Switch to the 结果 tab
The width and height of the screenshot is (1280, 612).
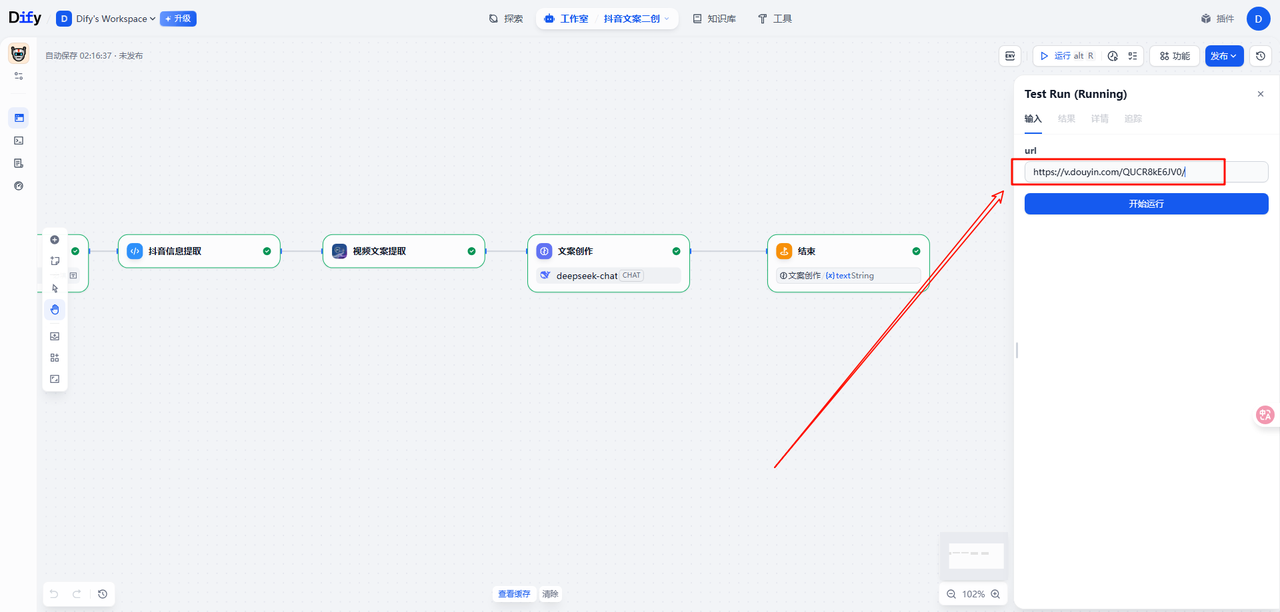click(1067, 119)
